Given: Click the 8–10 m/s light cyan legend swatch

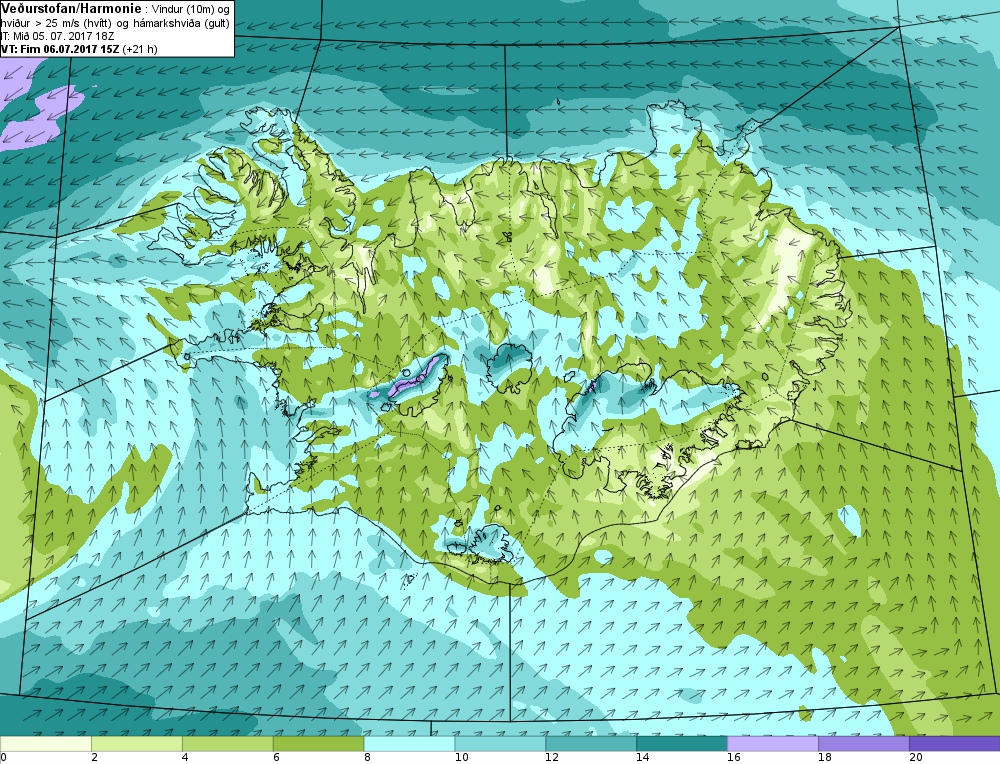Looking at the screenshot, I should [x=409, y=744].
